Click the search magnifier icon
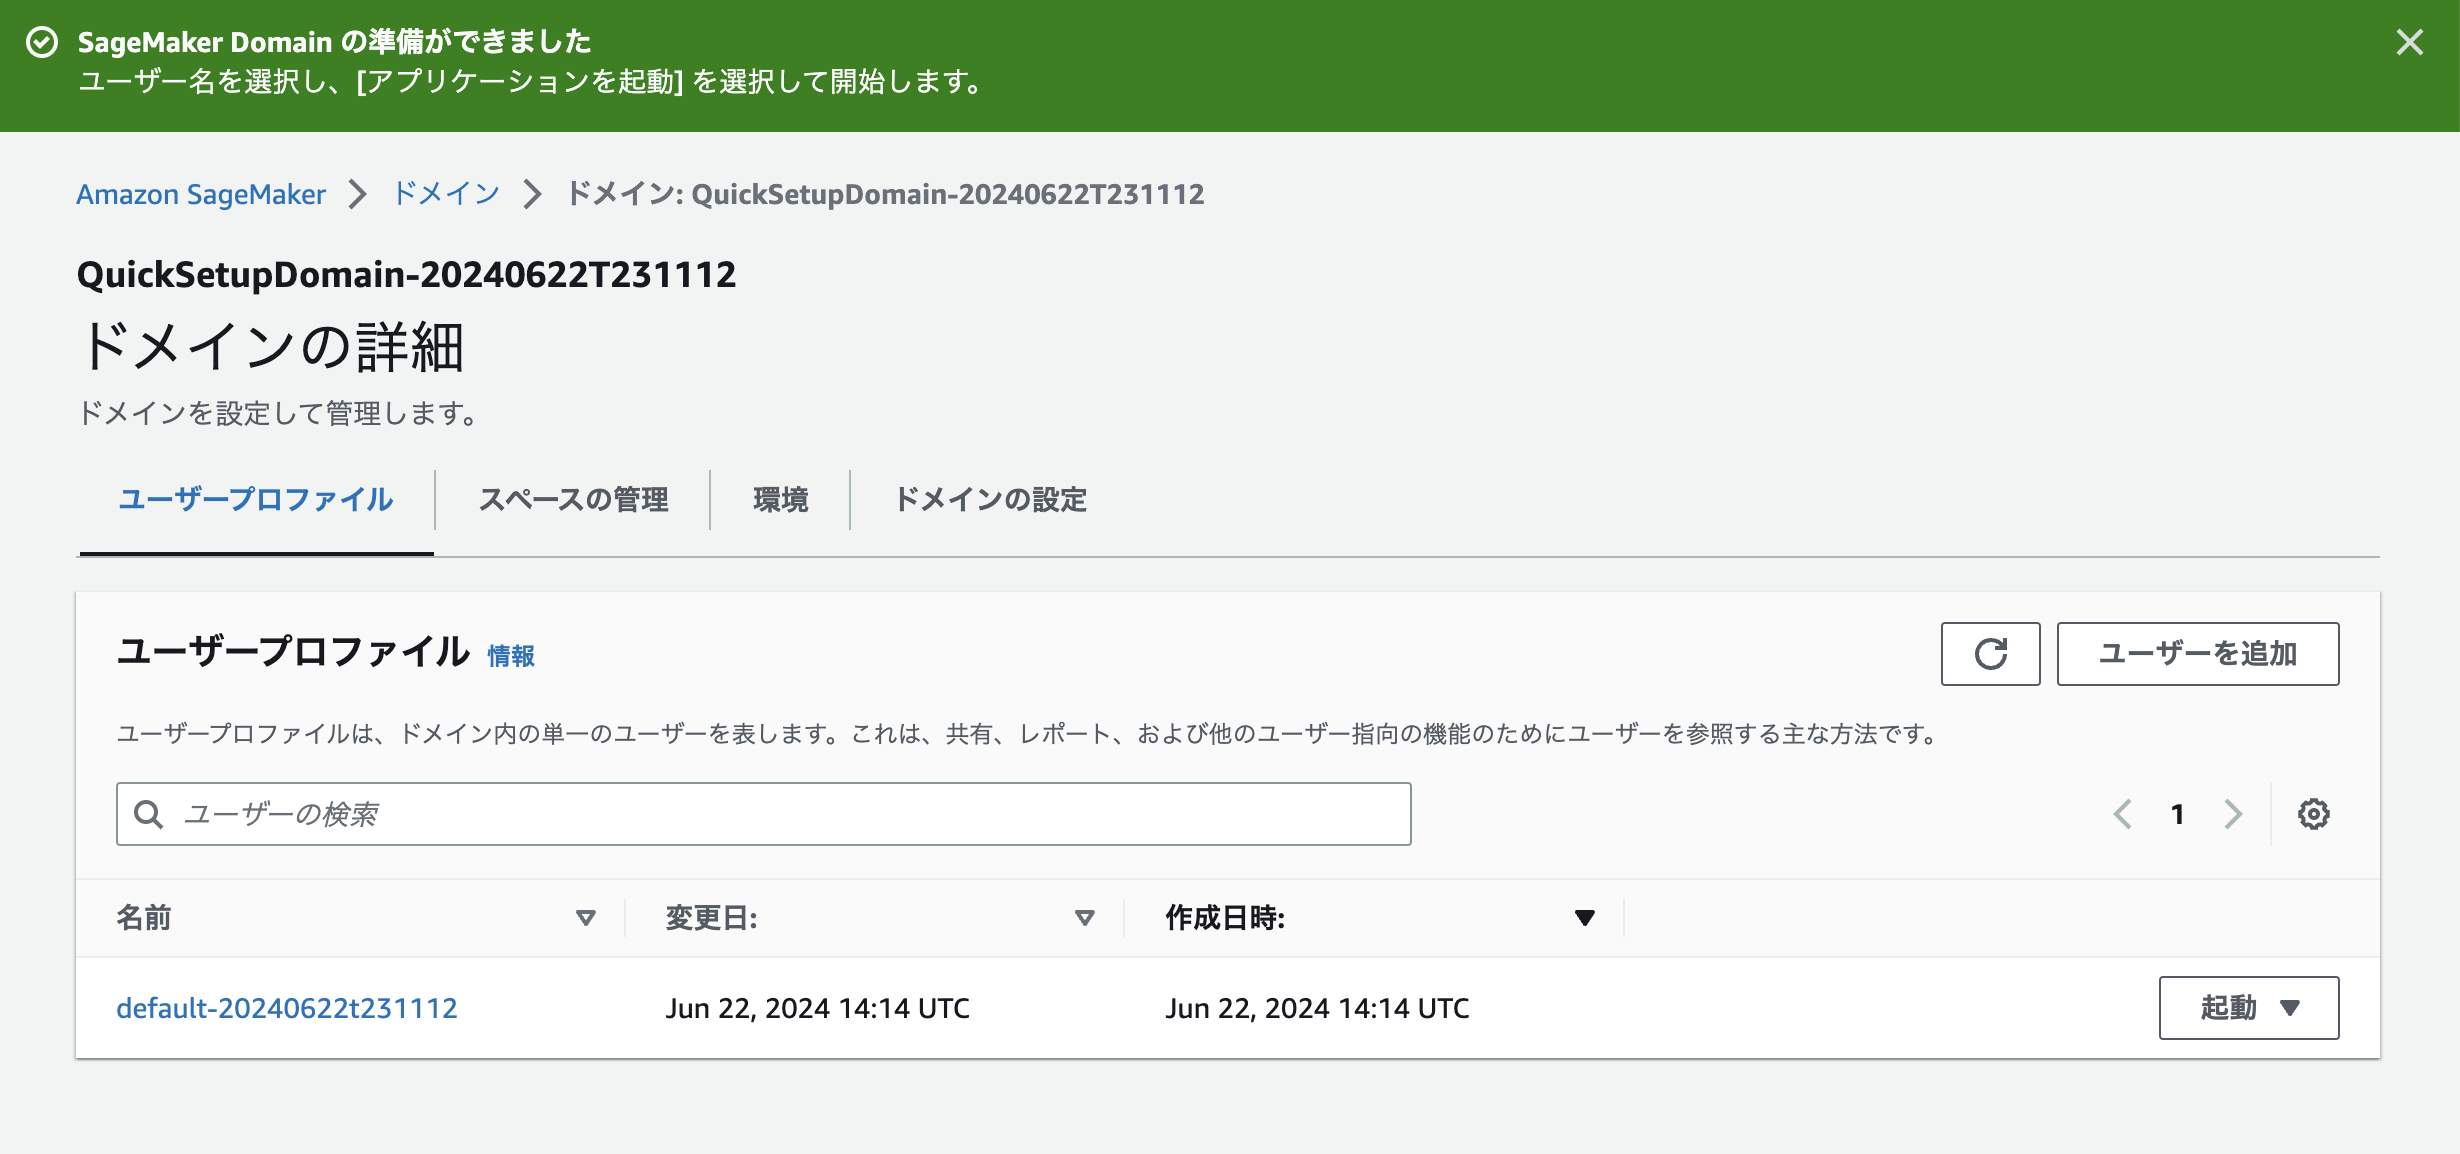Screen dimensions: 2460x1154 pyautogui.click(x=149, y=814)
